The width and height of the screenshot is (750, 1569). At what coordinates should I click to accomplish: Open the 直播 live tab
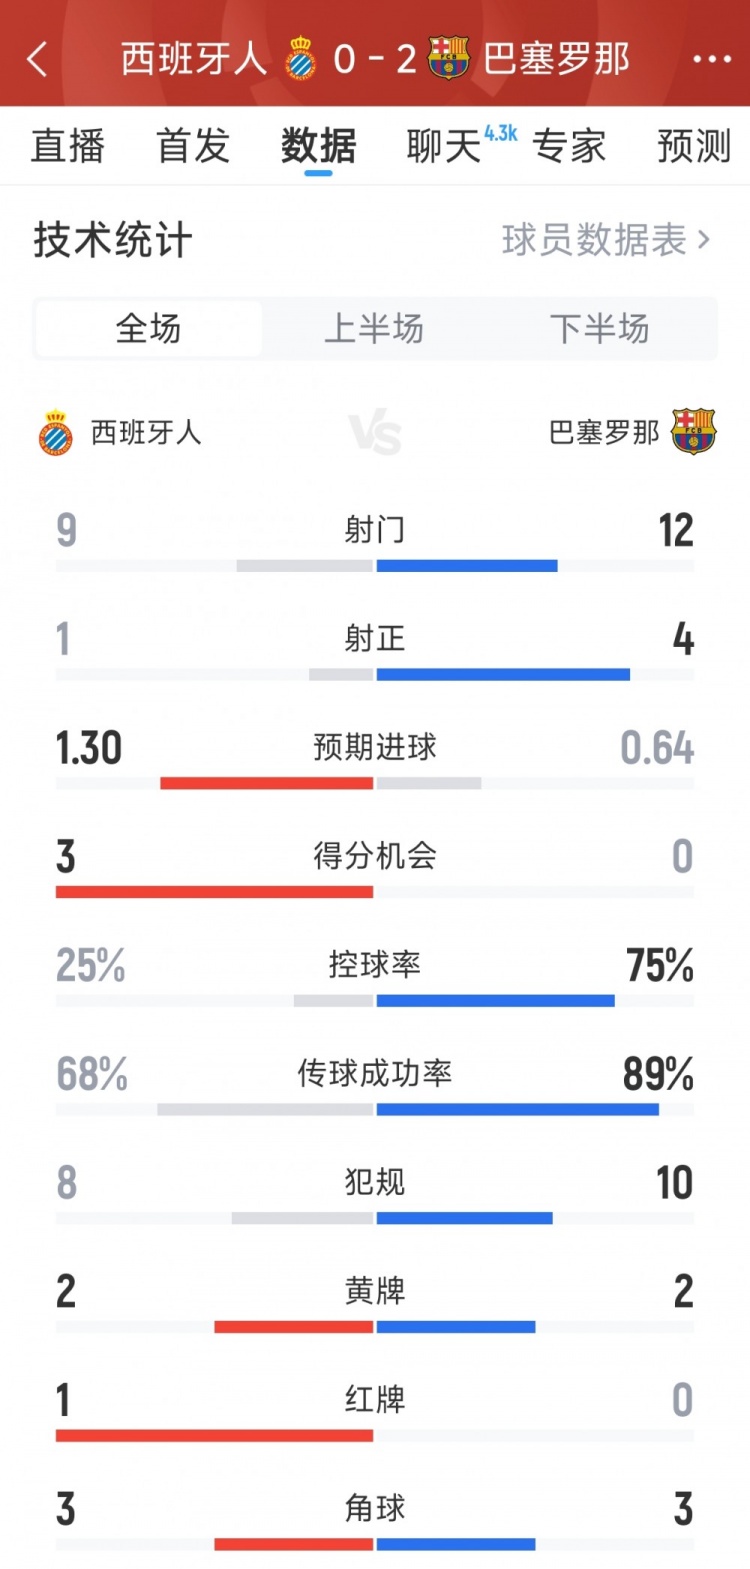pos(67,146)
